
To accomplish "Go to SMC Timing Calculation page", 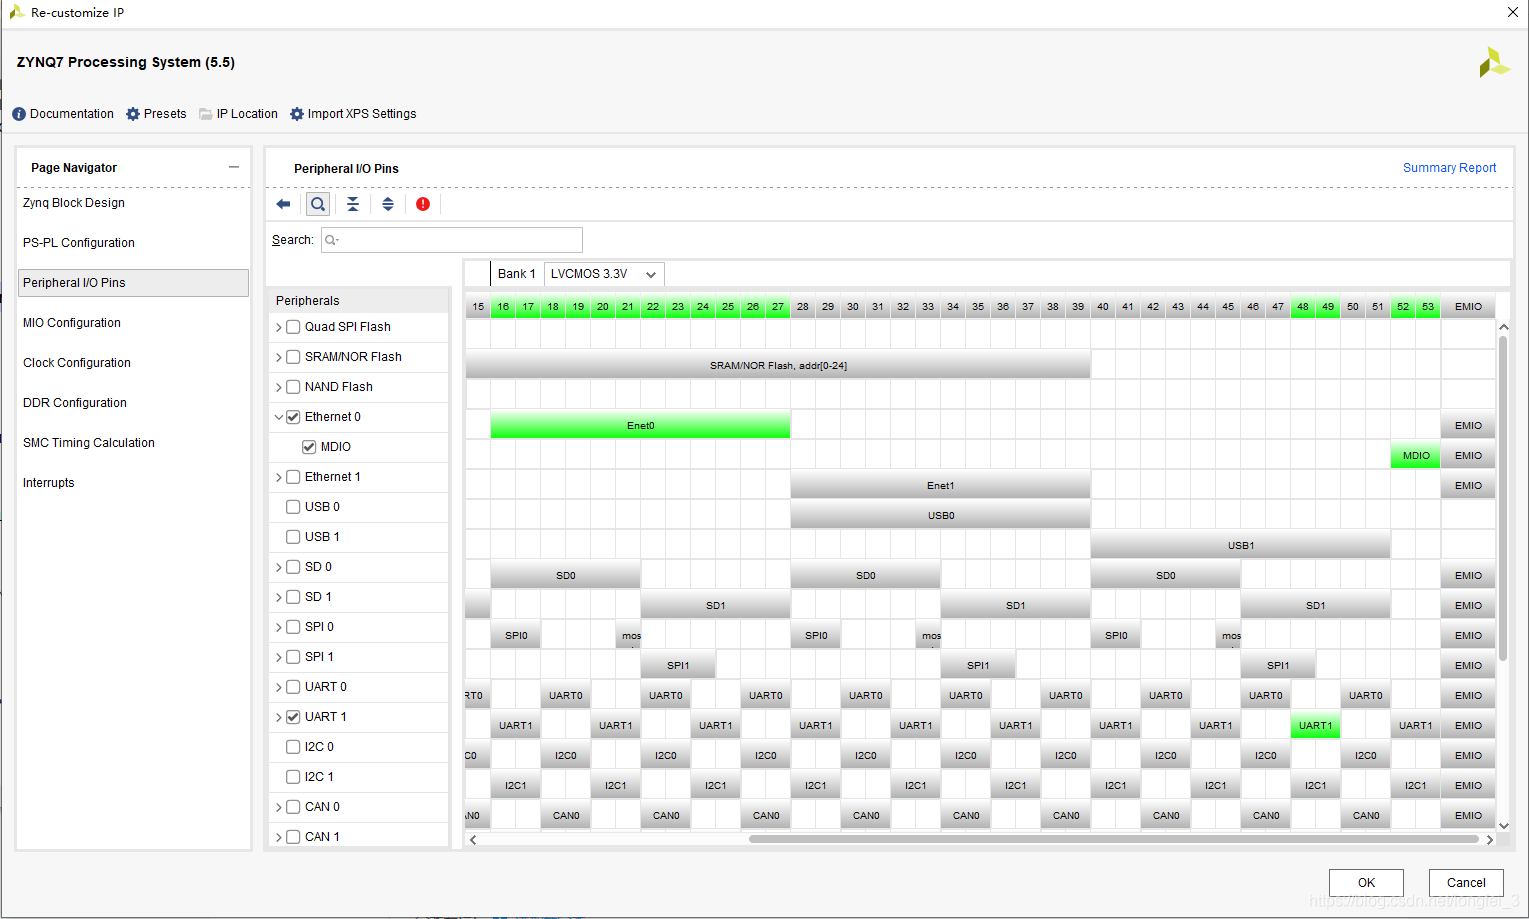I will pyautogui.click(x=89, y=443).
